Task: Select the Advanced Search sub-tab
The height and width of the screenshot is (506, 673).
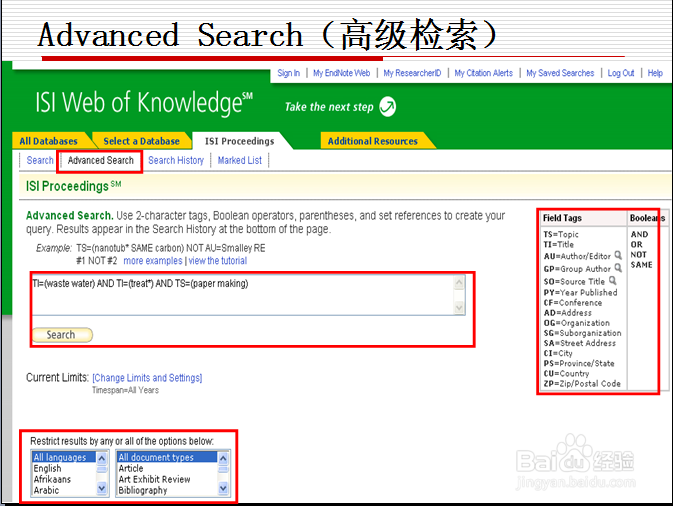Action: click(x=100, y=160)
